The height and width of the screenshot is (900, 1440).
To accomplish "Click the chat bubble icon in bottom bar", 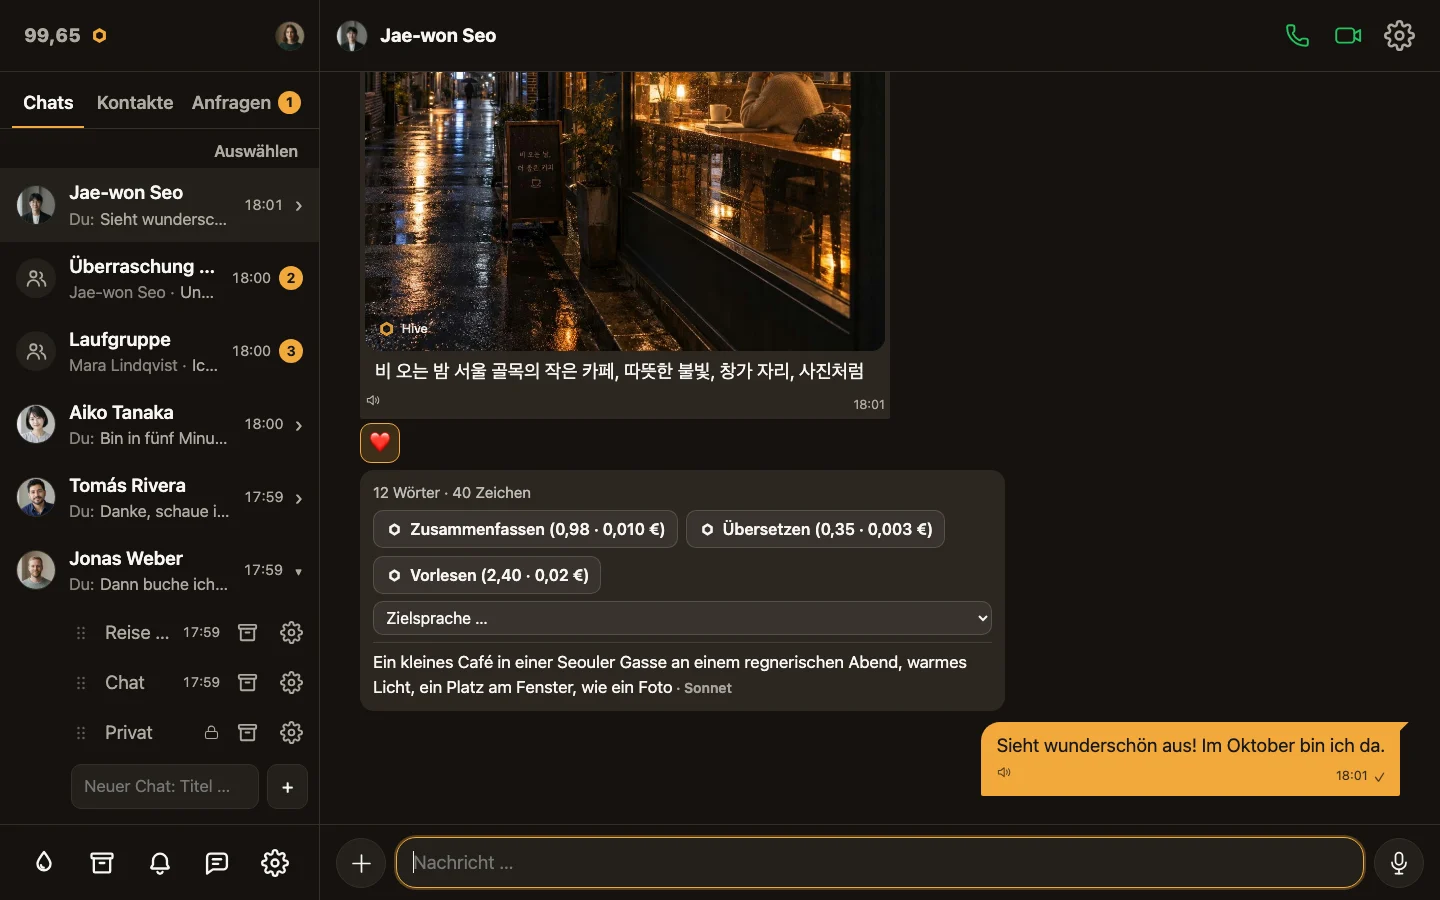I will [217, 863].
